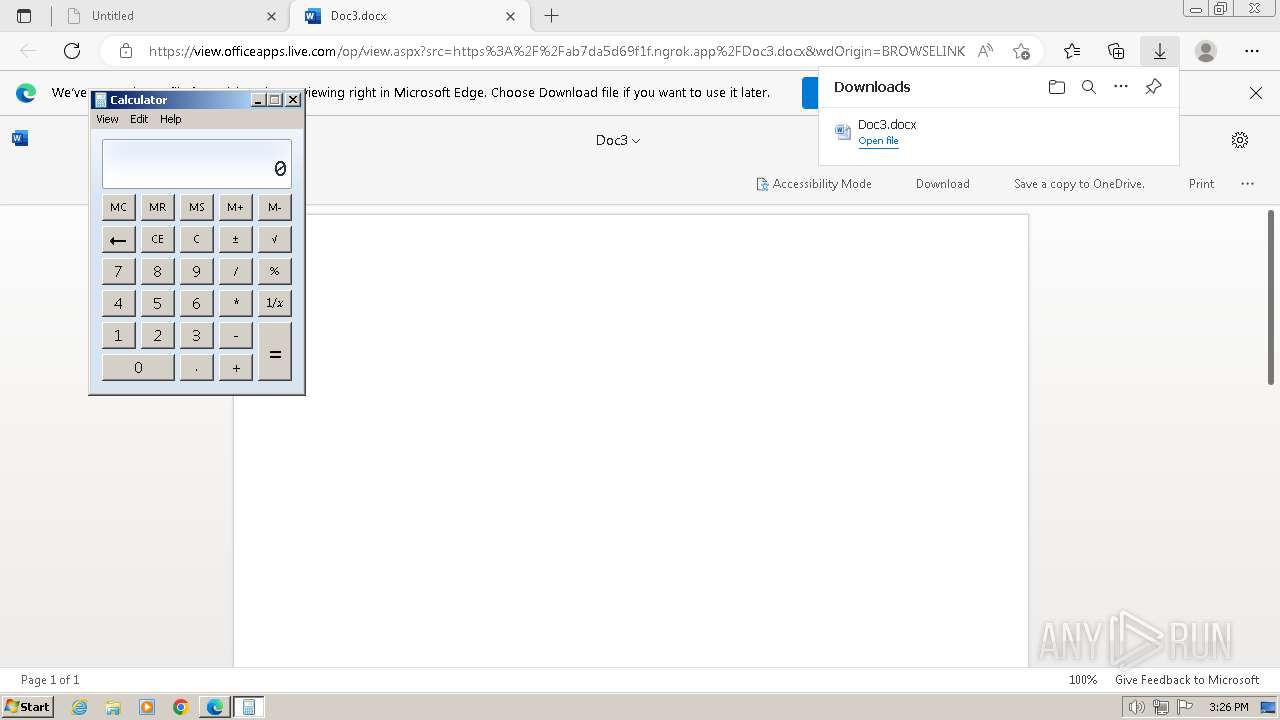The image size is (1280, 720).
Task: Click the Word logo icon
Action: click(20, 138)
